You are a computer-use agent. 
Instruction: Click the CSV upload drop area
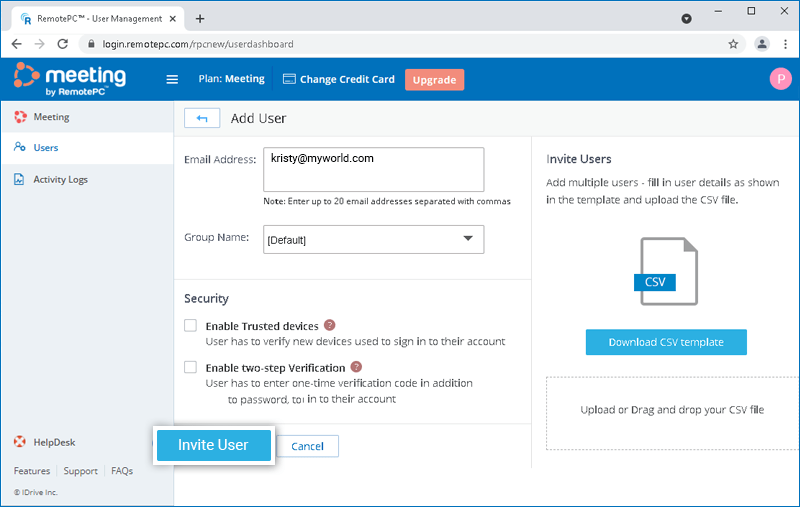tap(672, 414)
